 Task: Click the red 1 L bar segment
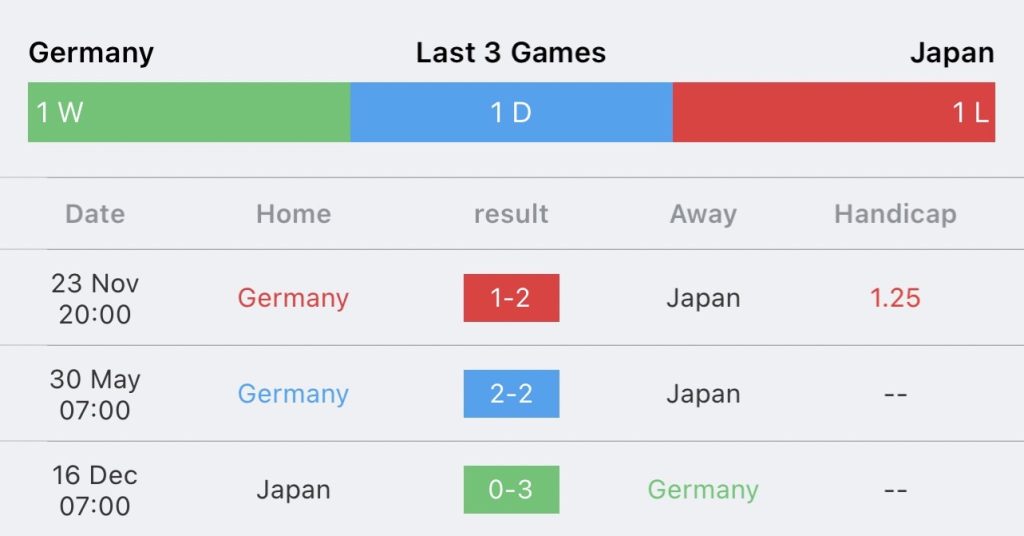click(x=833, y=112)
